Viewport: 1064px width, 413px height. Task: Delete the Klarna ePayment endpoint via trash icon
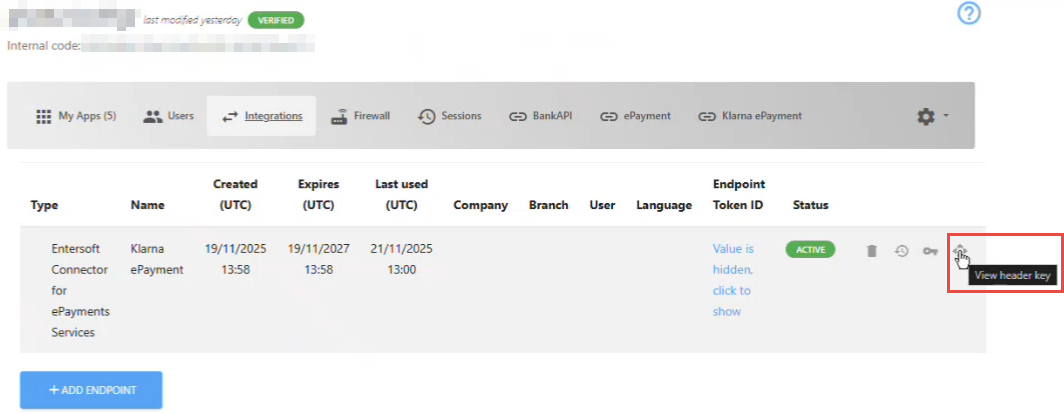point(872,251)
